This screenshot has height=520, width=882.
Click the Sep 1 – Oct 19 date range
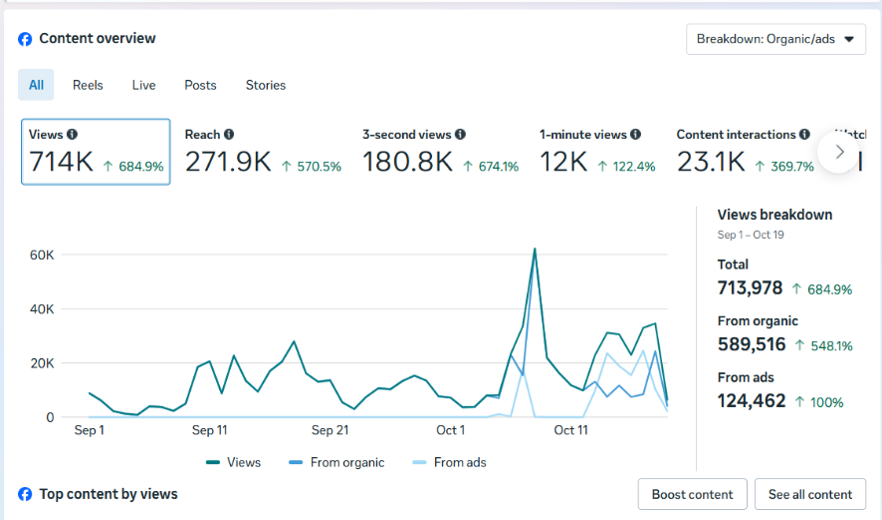pyautogui.click(x=750, y=235)
